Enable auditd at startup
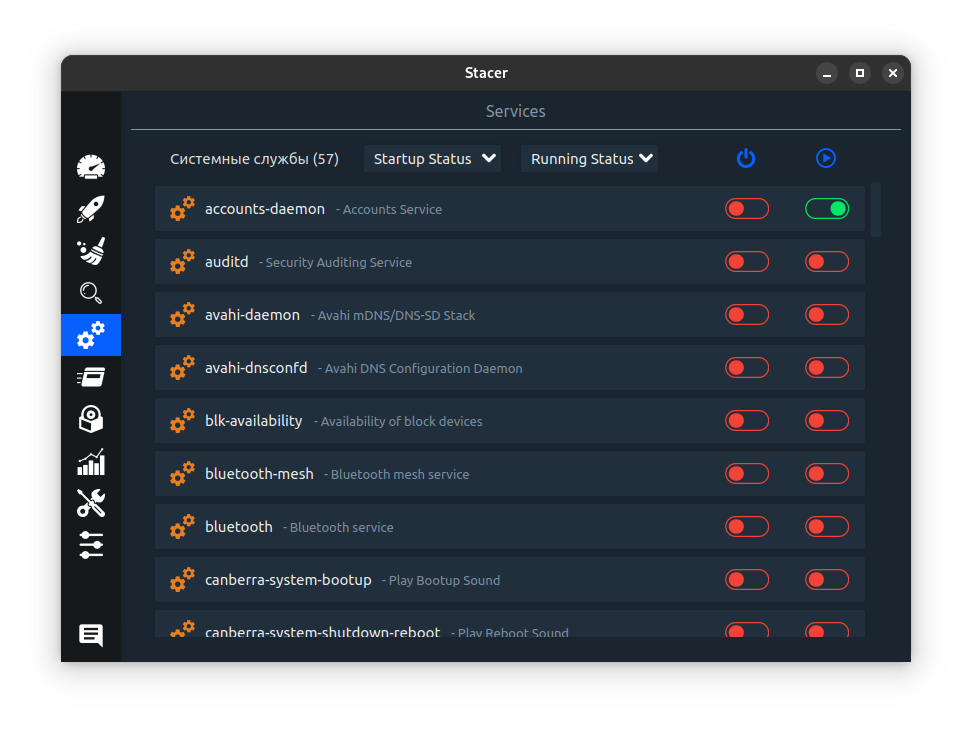The width and height of the screenshot is (972, 729). point(747,262)
